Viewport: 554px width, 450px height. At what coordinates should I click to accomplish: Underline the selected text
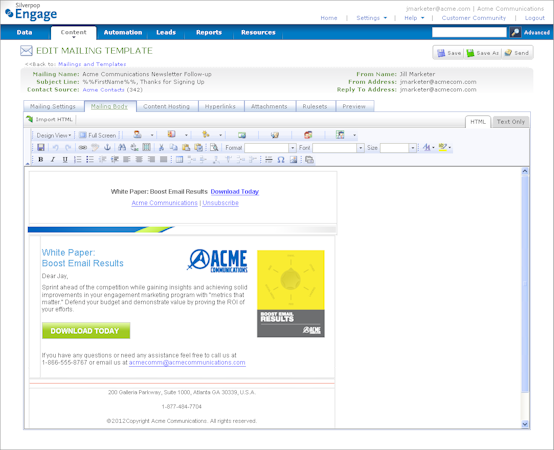coord(65,159)
